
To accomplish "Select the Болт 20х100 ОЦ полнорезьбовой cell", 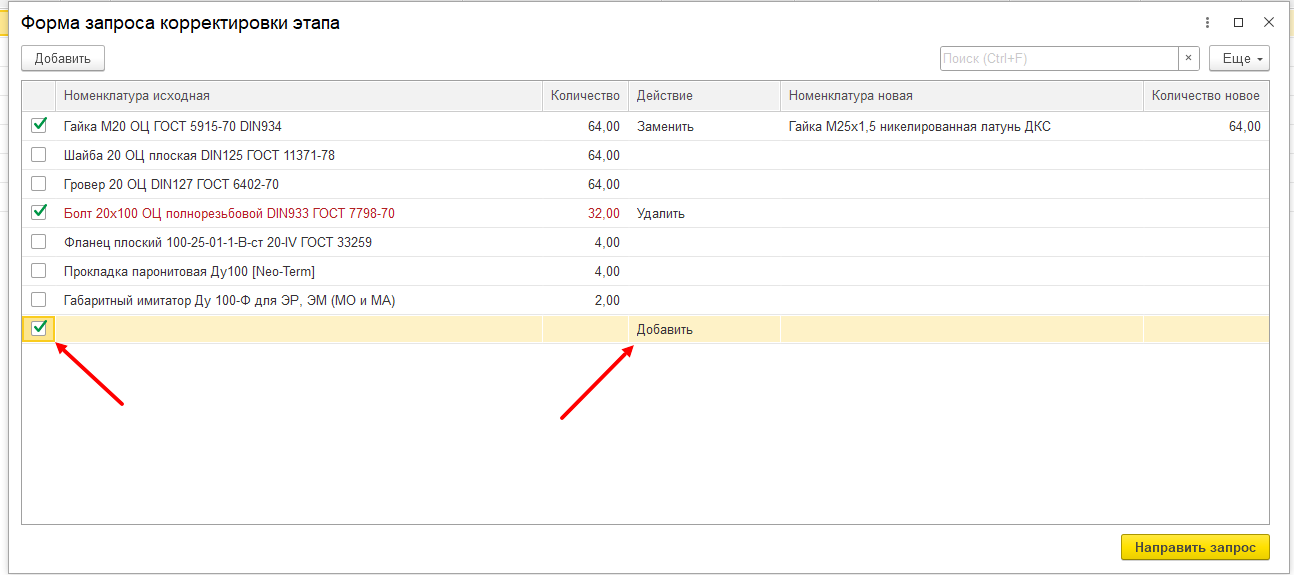I will point(299,213).
